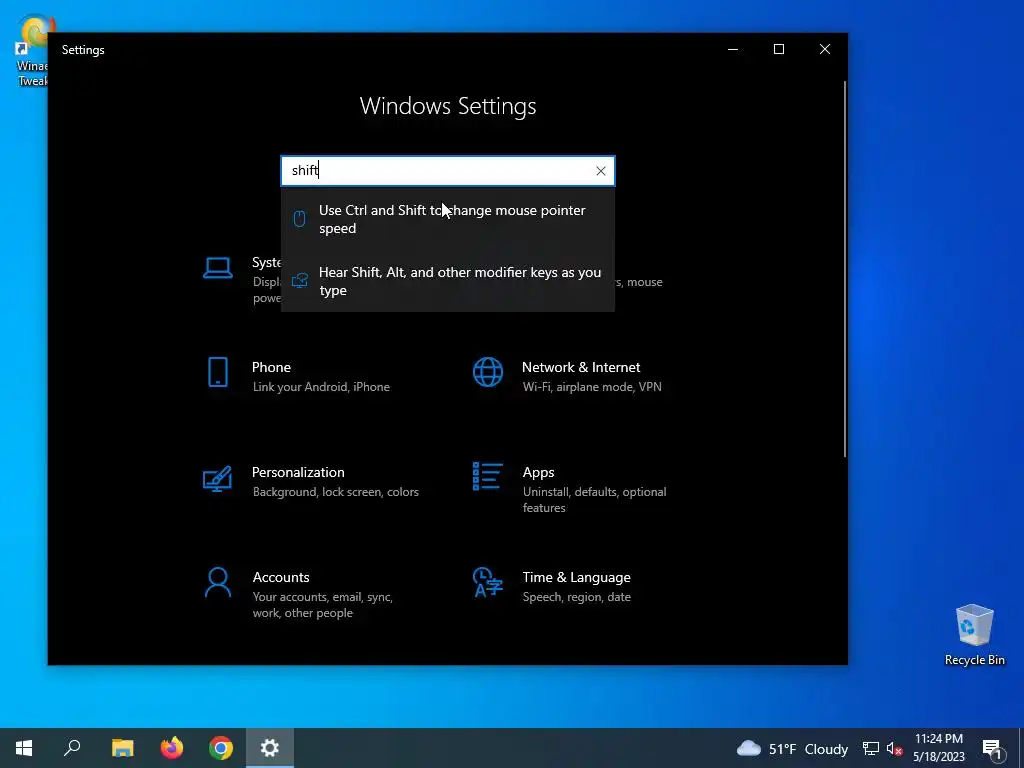
Task: Open Phone settings category label
Action: coord(271,367)
